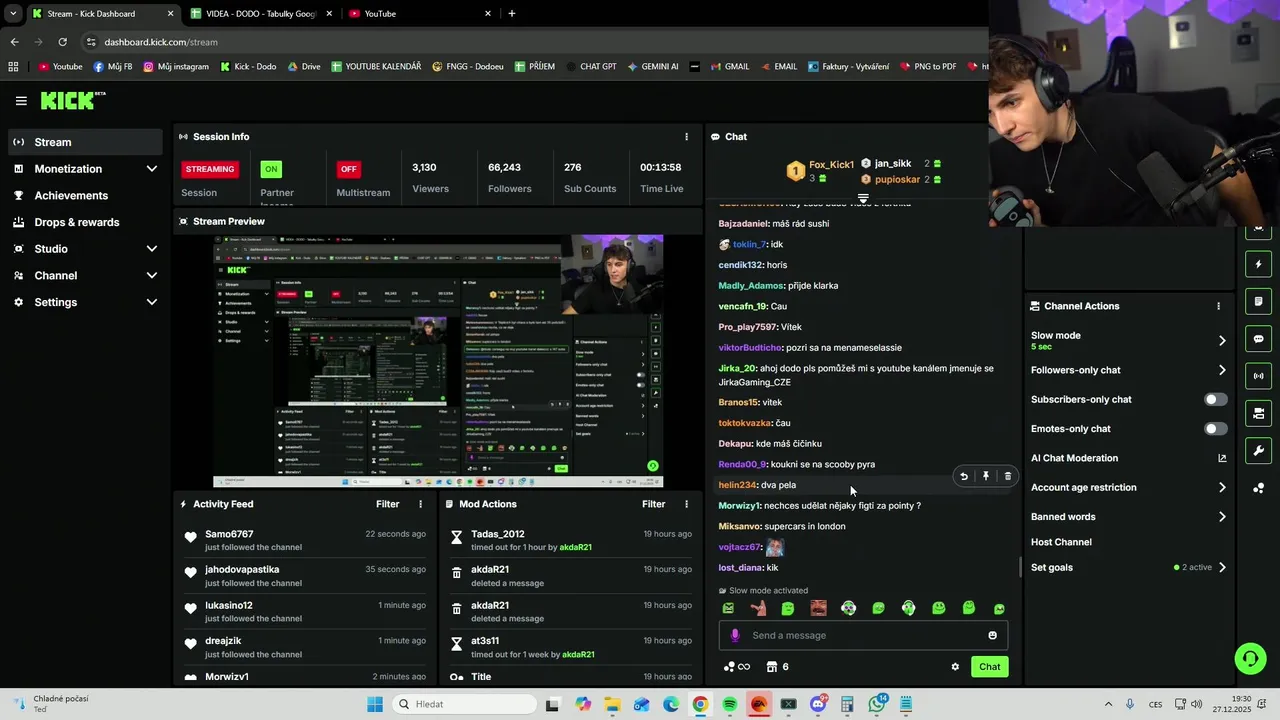1280x720 pixels.
Task: Open Activity Feed Filter
Action: point(388,505)
